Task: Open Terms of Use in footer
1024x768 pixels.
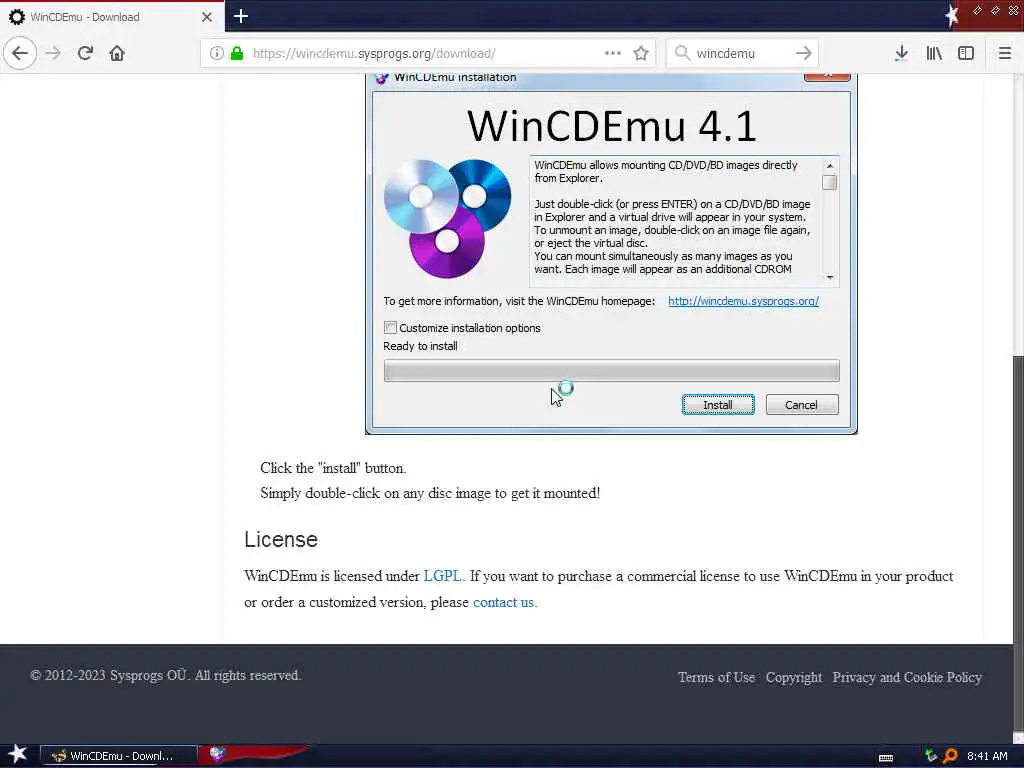Action: 716,677
